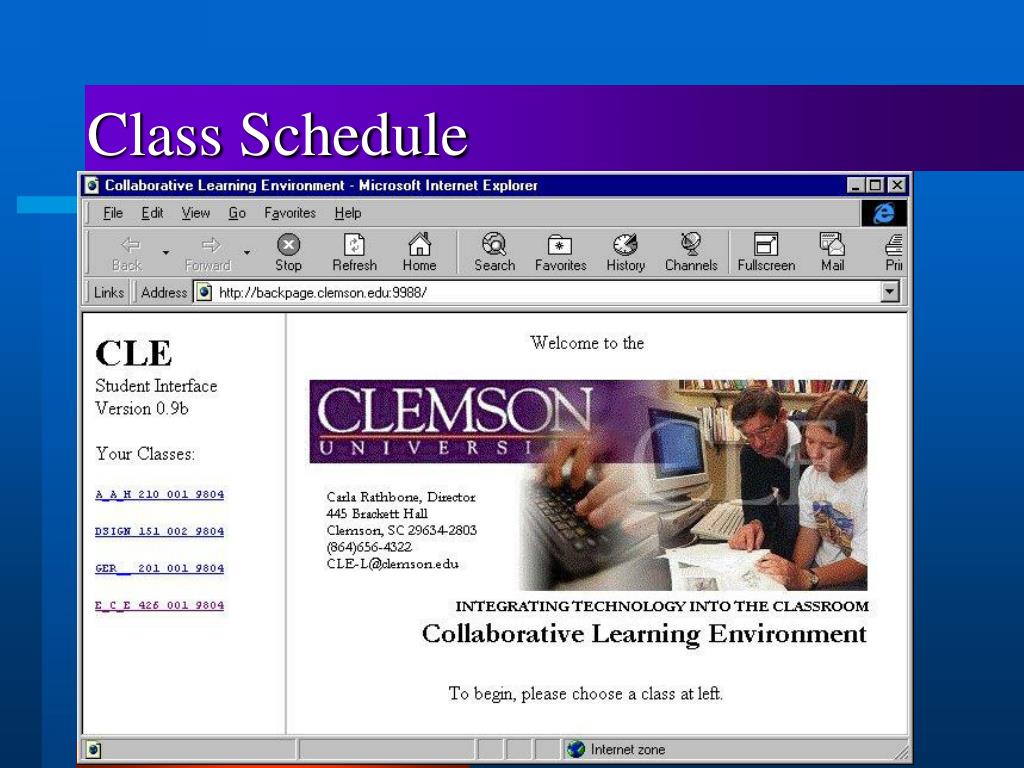The width and height of the screenshot is (1024, 768).
Task: Click the Forward arrow toolbar icon
Action: pos(210,246)
